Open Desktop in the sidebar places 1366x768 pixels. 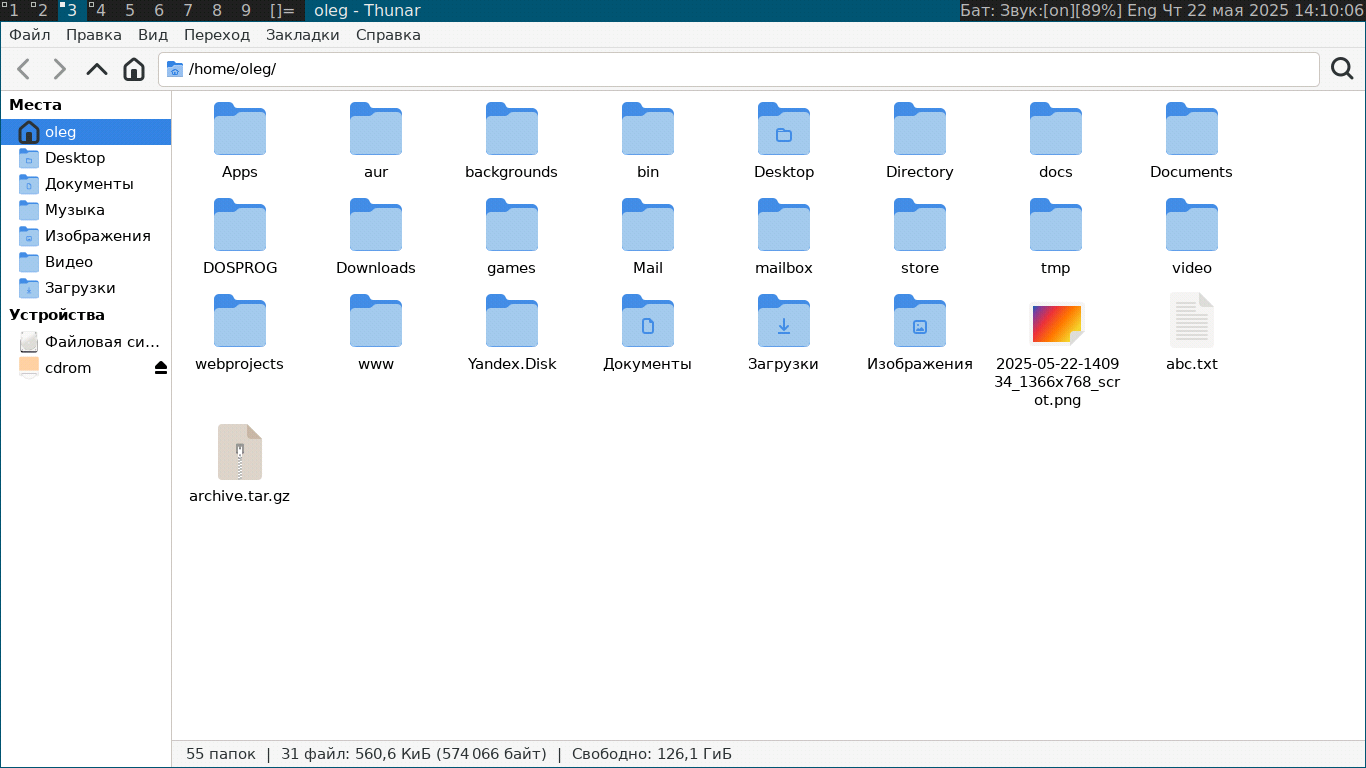pyautogui.click(x=86, y=158)
